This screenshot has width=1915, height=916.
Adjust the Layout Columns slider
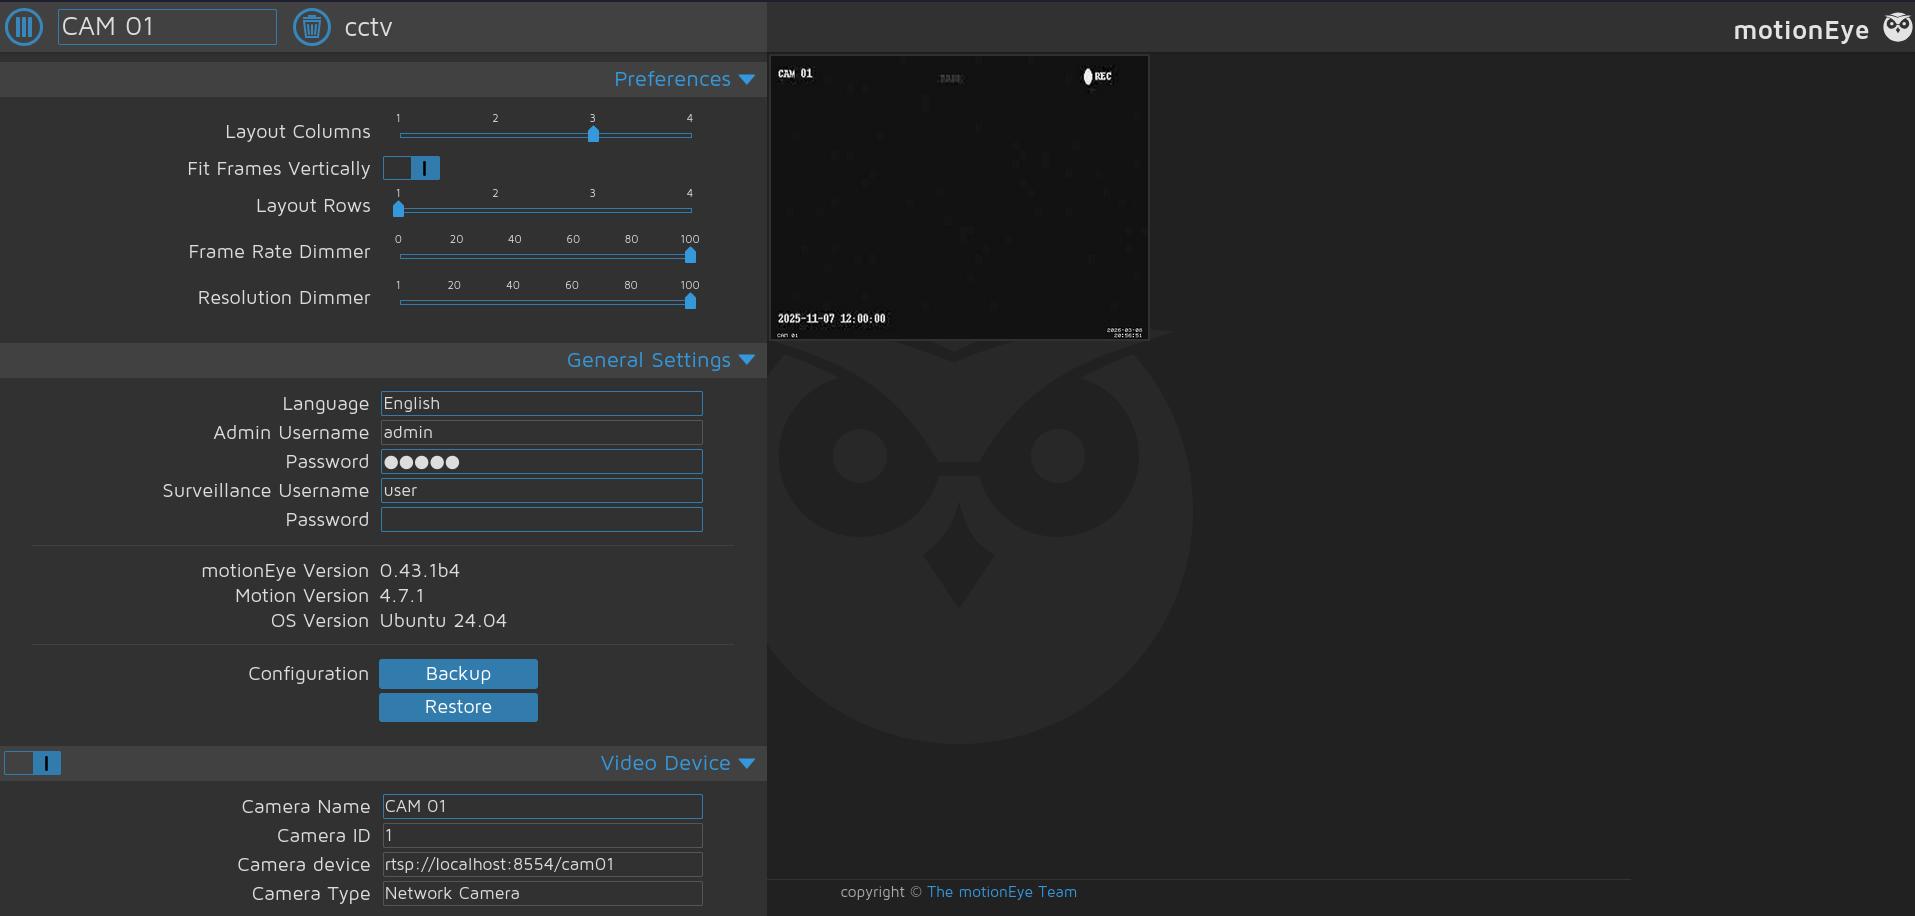pyautogui.click(x=545, y=134)
